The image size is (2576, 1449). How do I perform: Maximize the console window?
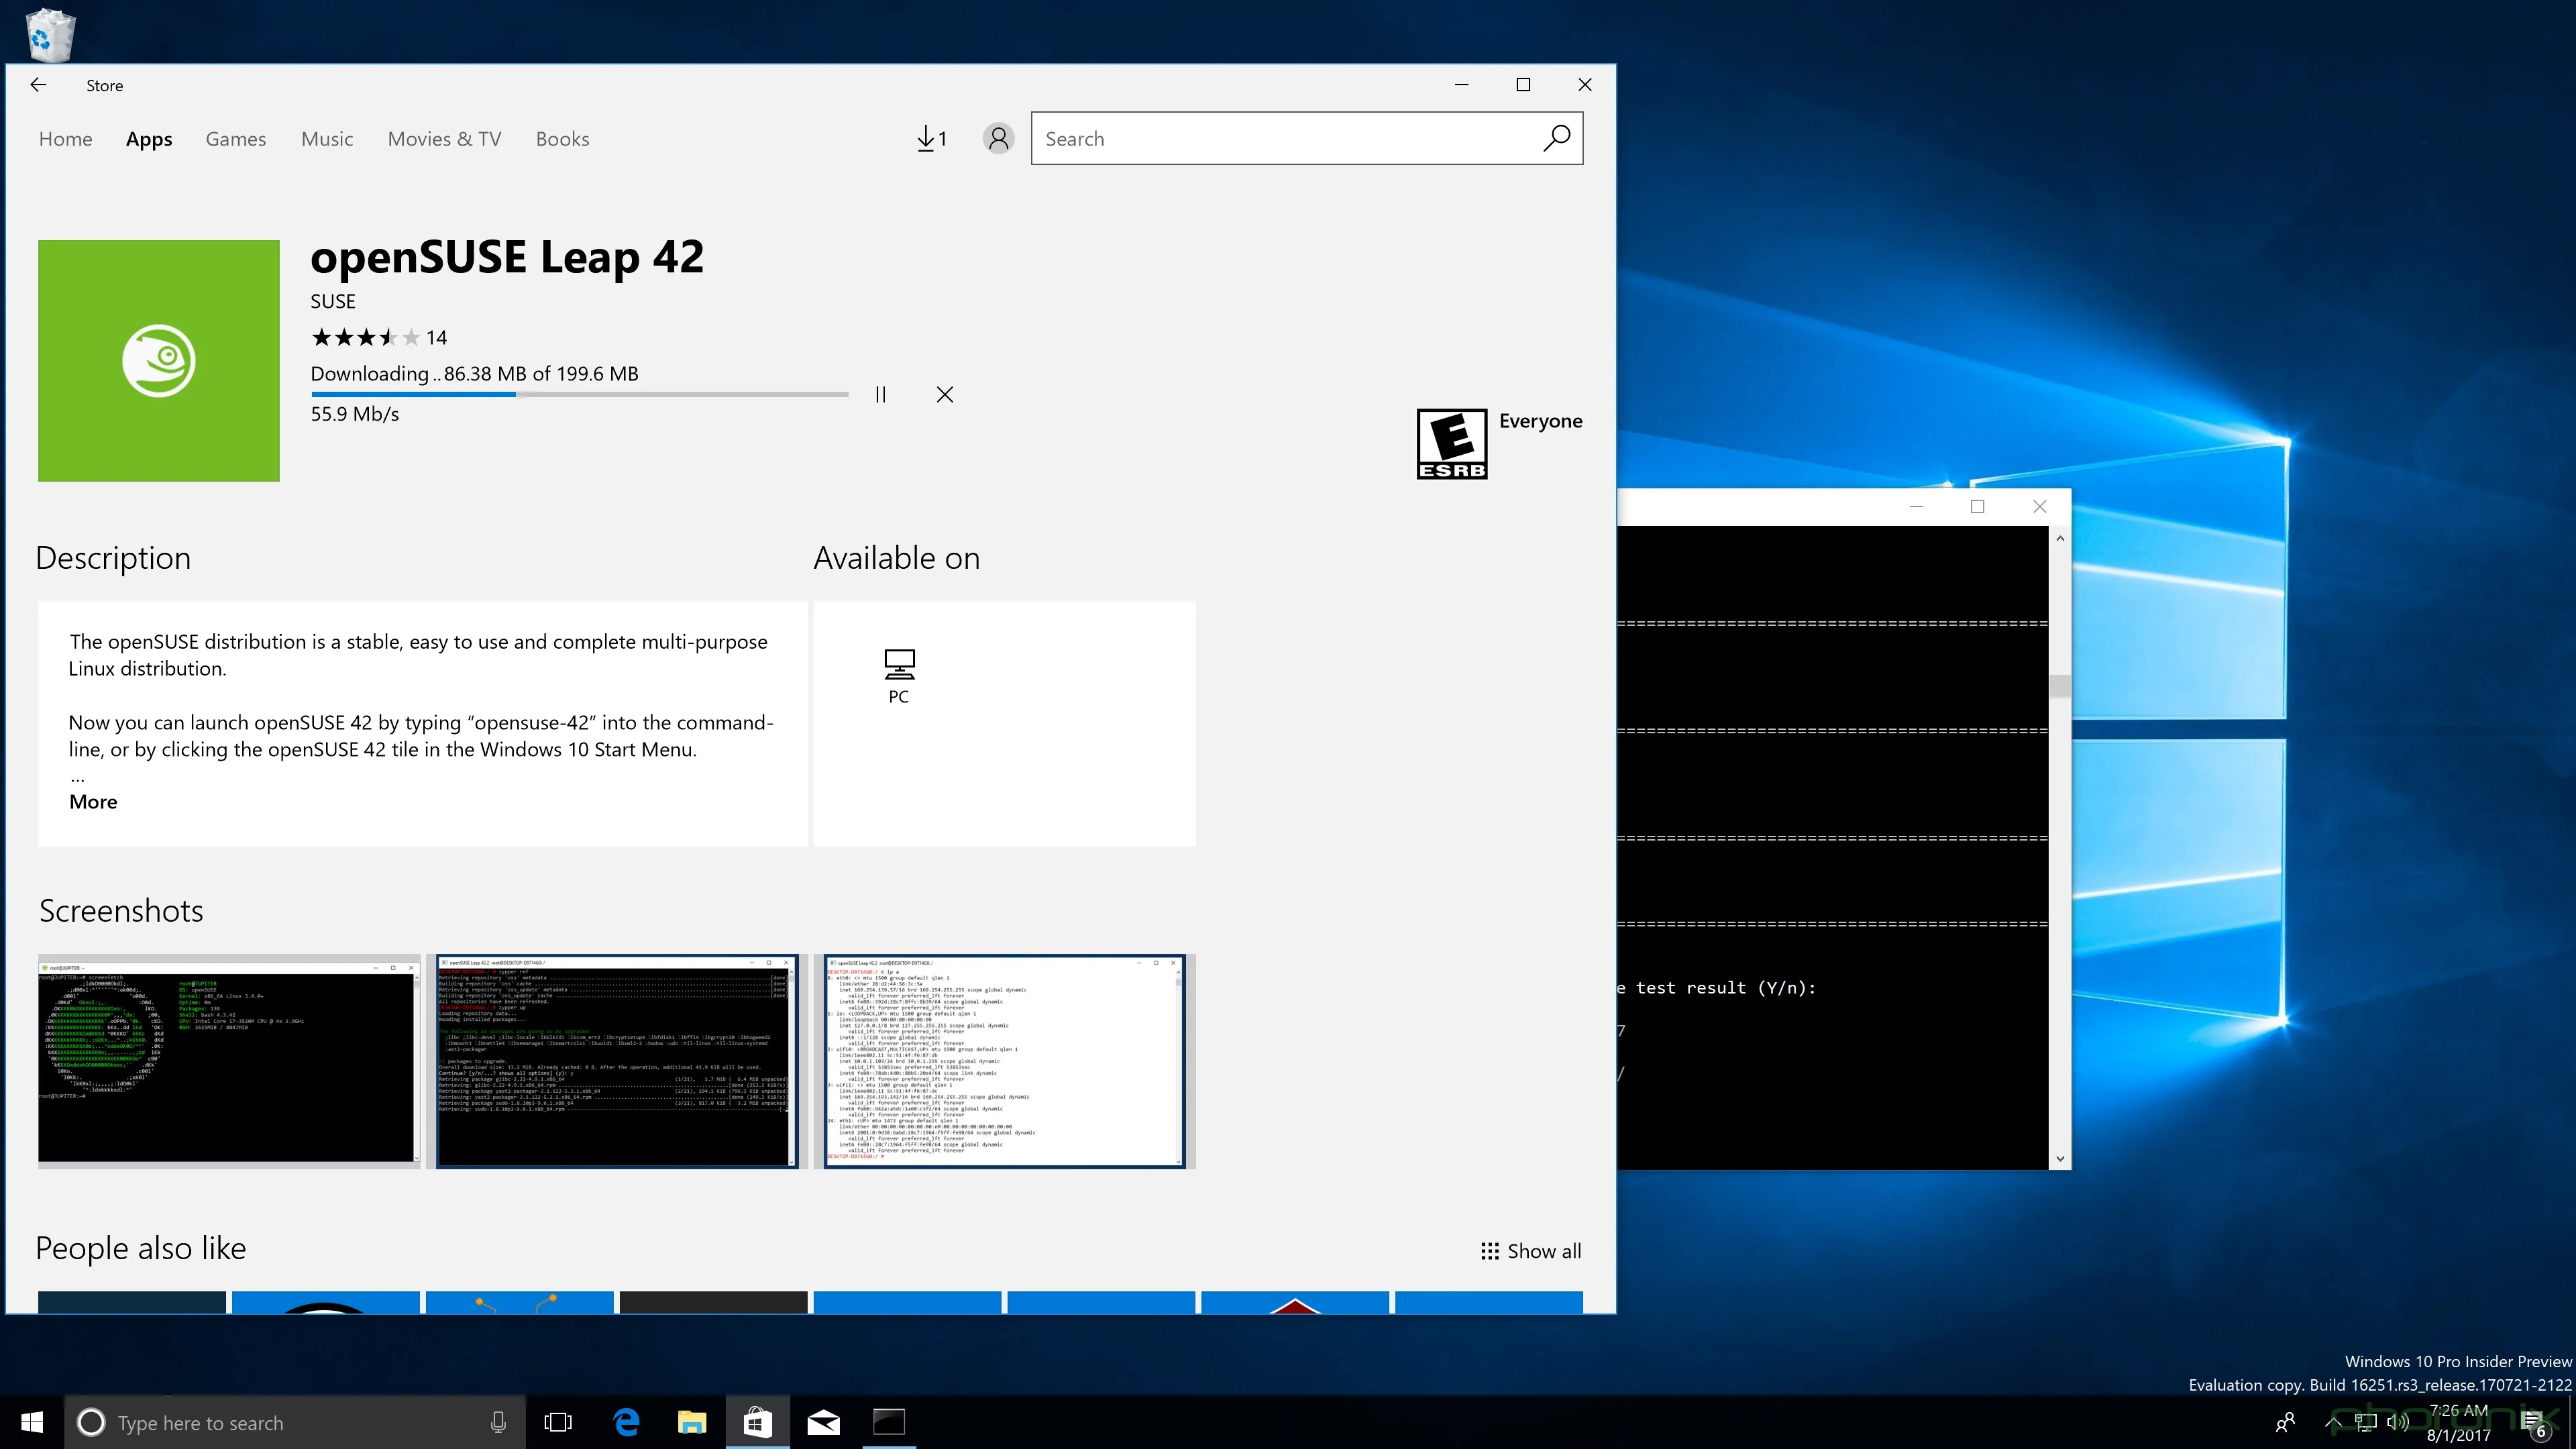click(1977, 506)
